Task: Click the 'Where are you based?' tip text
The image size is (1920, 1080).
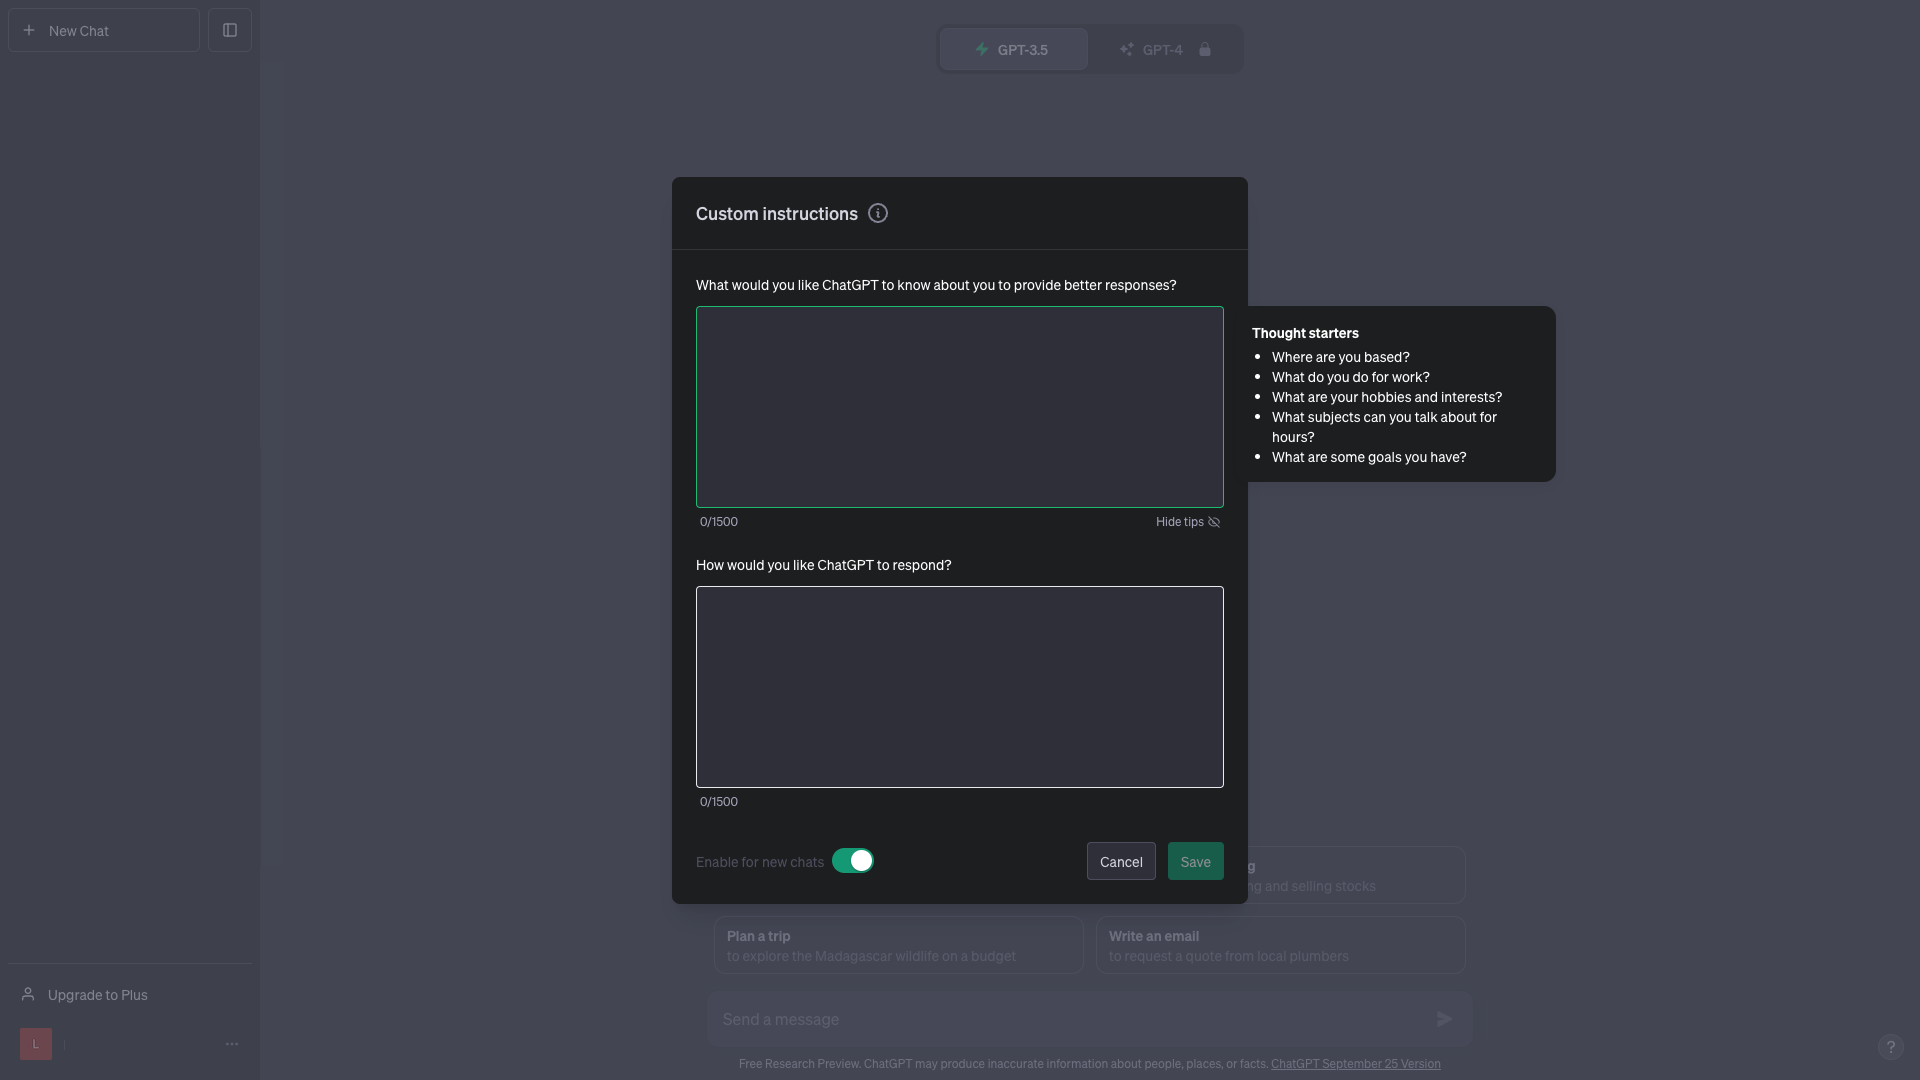Action: (1340, 357)
